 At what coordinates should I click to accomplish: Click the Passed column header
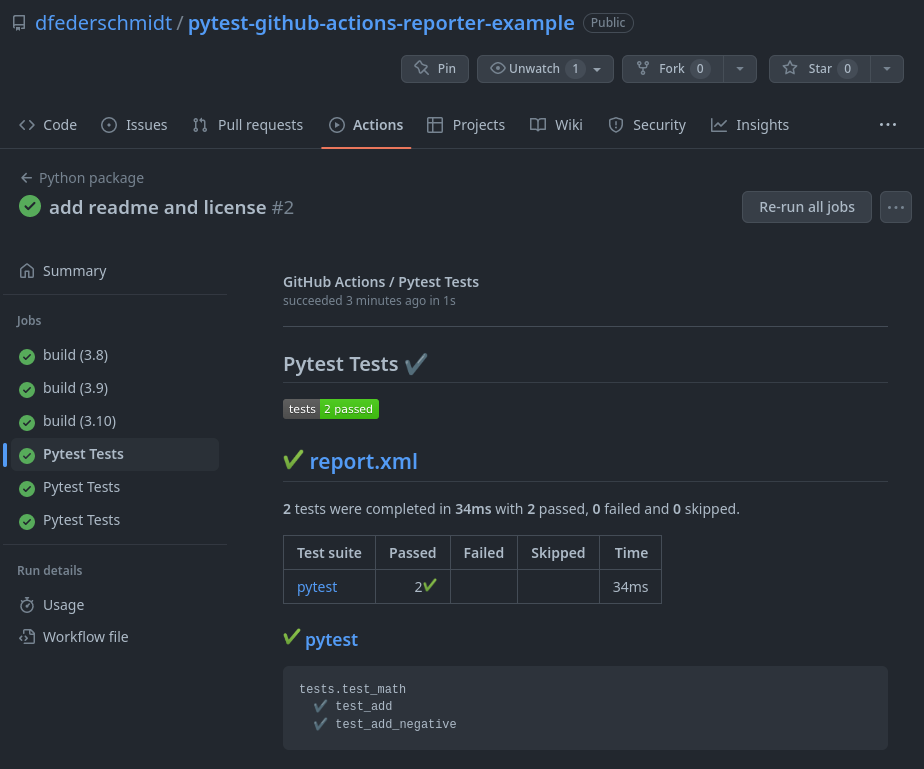[412, 553]
